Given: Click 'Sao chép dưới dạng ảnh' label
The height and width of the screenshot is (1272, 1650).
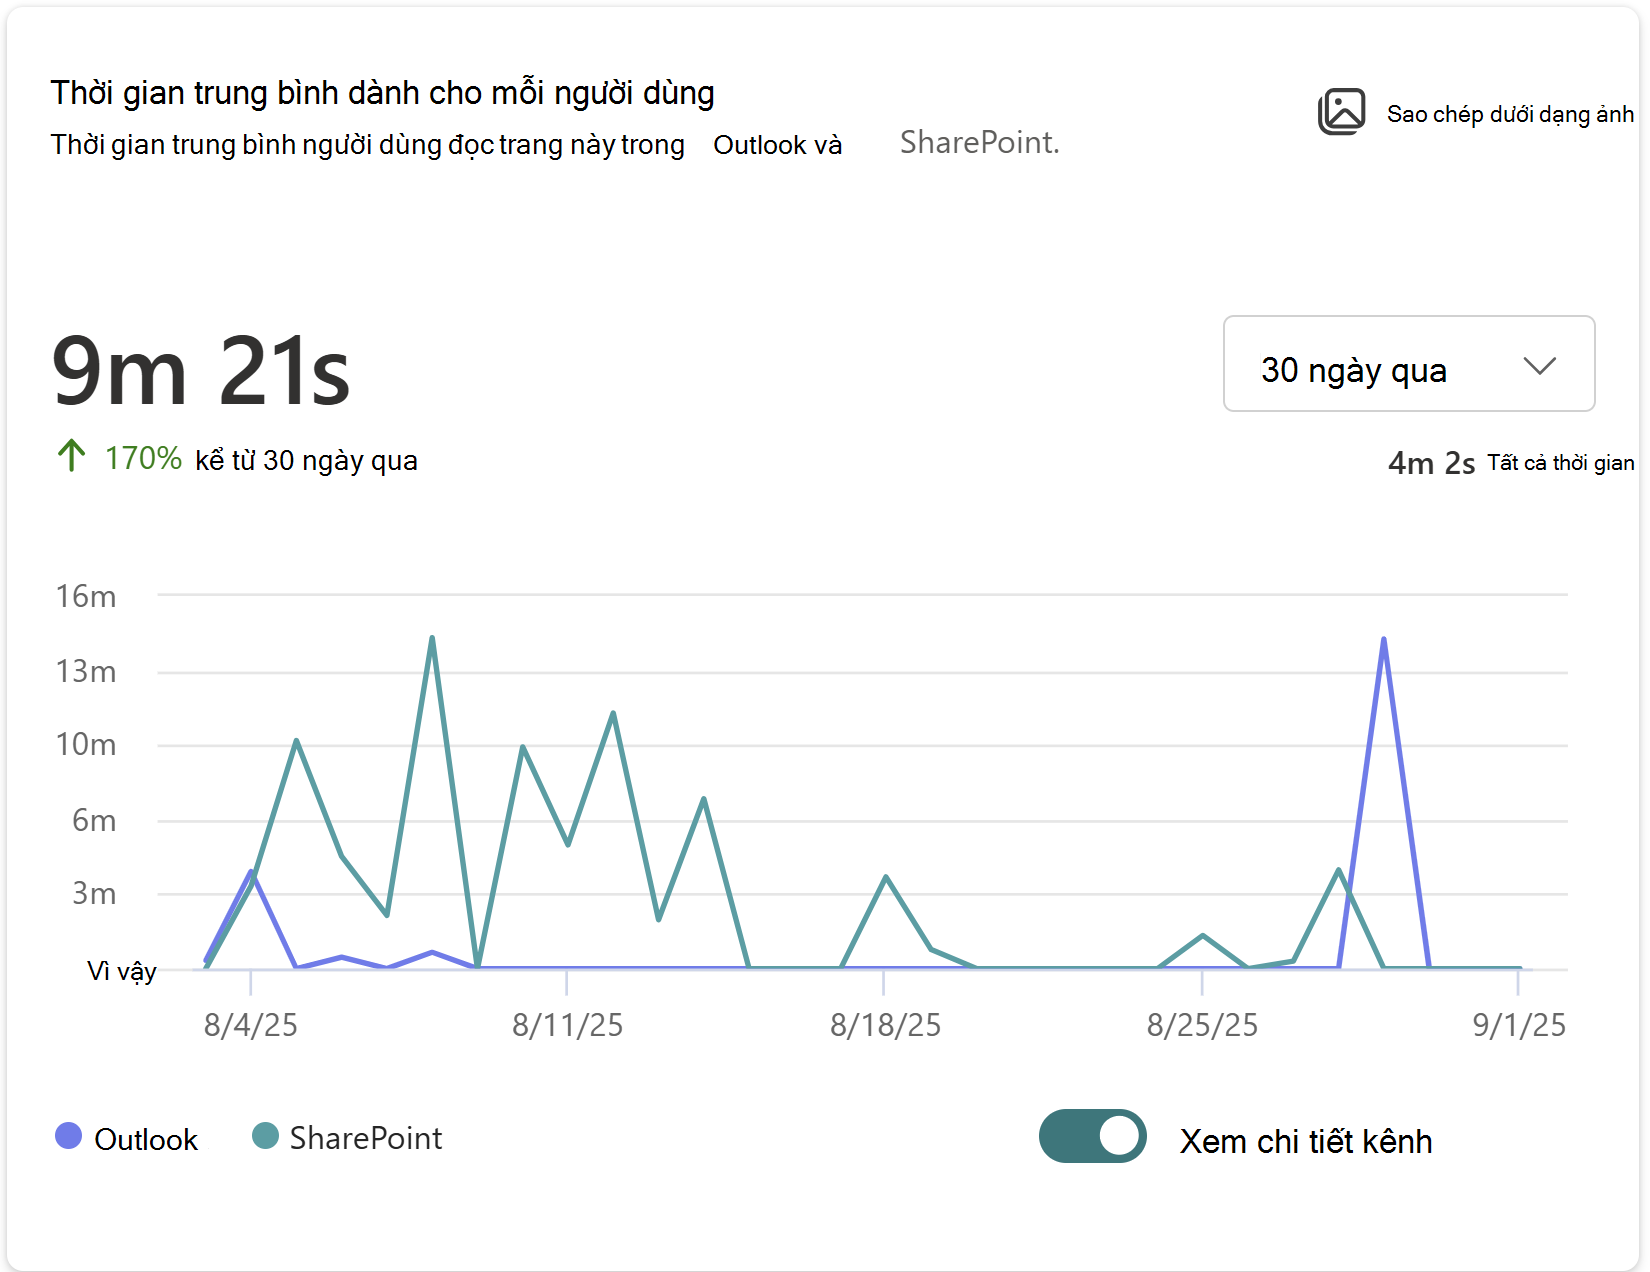Looking at the screenshot, I should pyautogui.click(x=1510, y=114).
